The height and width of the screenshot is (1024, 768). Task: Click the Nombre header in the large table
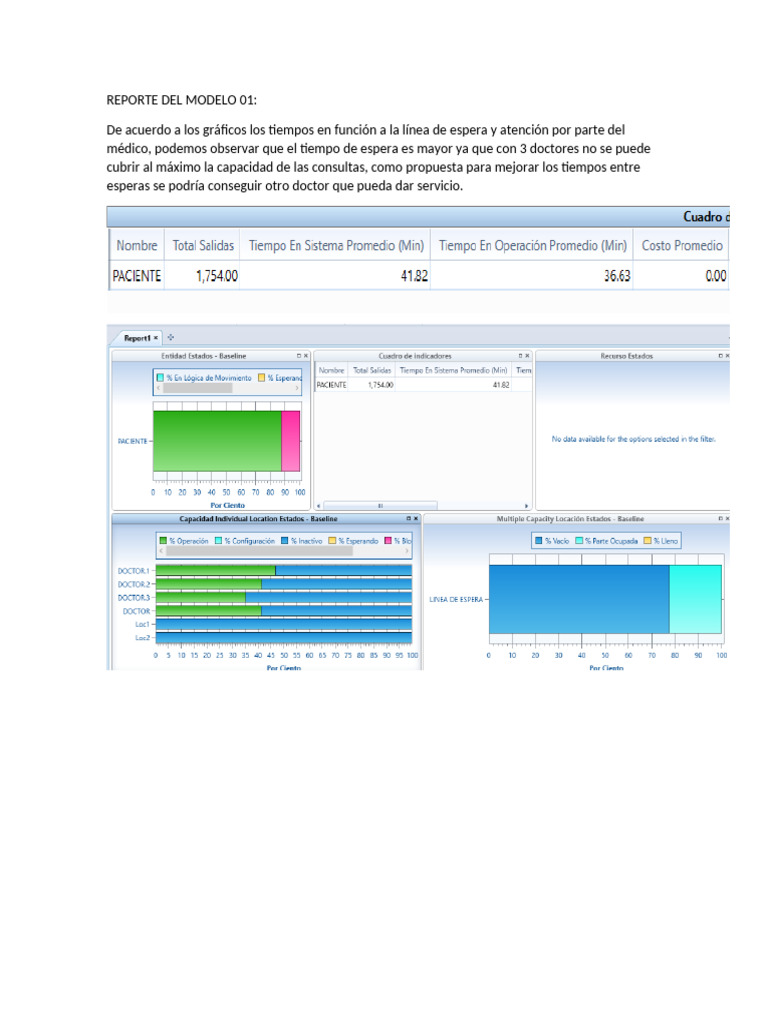[x=136, y=246]
